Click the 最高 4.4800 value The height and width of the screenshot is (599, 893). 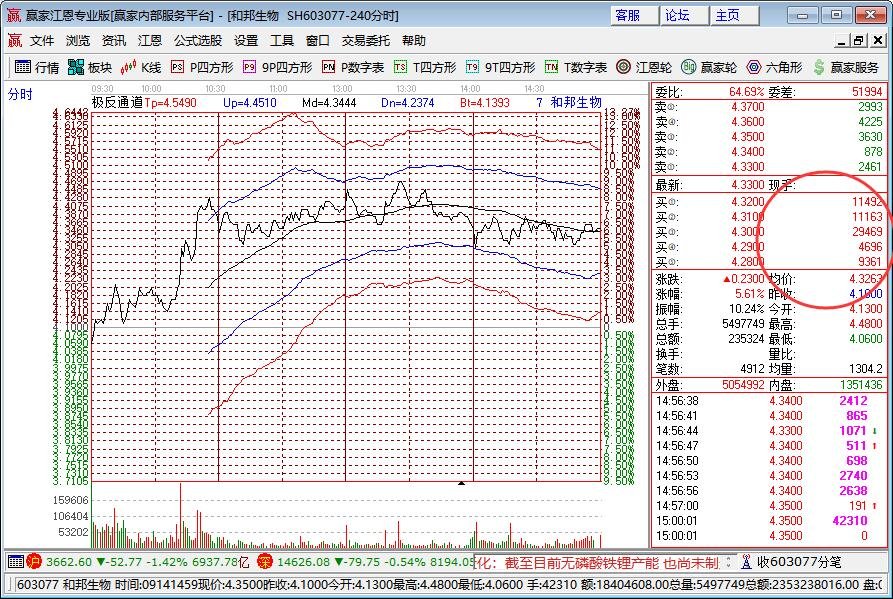pos(866,324)
